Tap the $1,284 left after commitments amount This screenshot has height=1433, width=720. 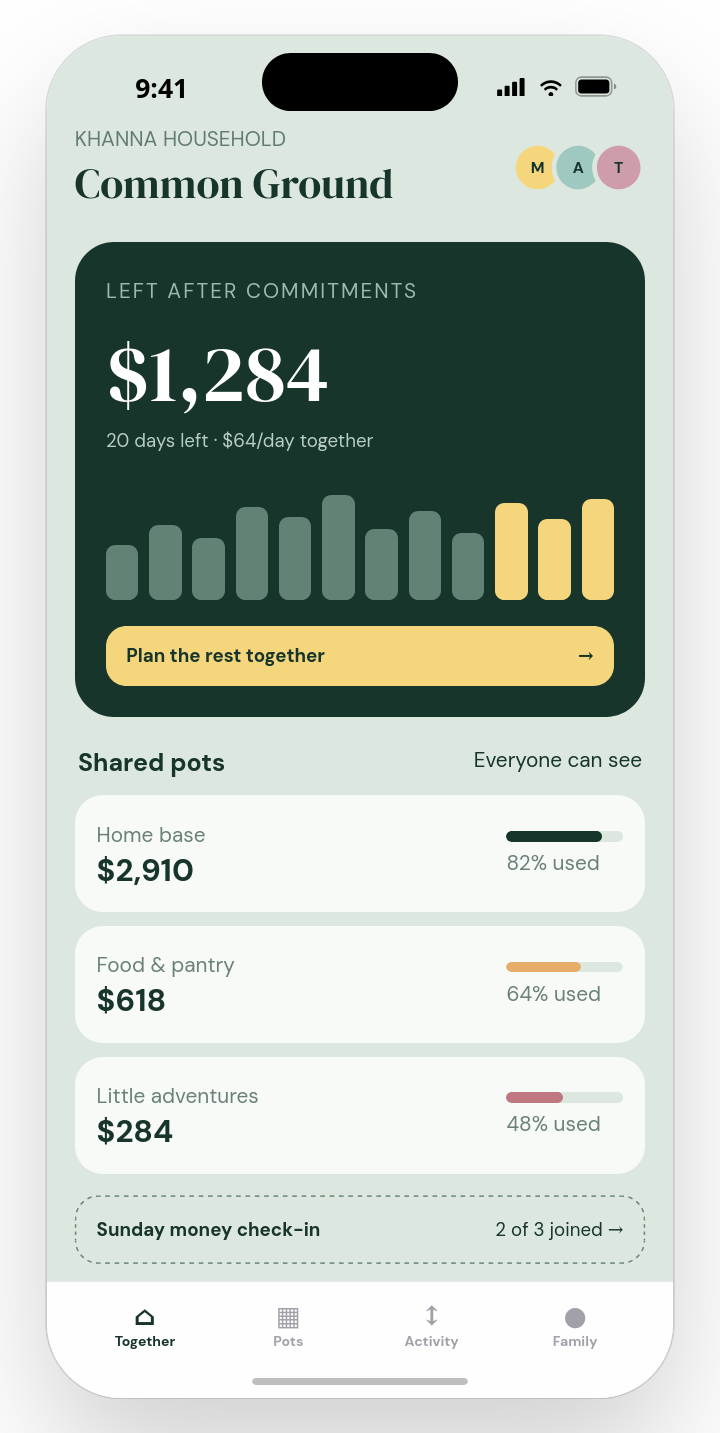[x=217, y=375]
